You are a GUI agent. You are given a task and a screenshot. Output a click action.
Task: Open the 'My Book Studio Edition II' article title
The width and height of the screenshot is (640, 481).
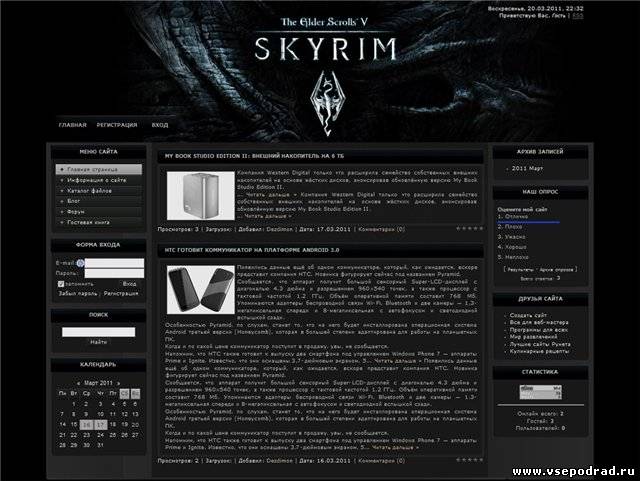pyautogui.click(x=254, y=156)
